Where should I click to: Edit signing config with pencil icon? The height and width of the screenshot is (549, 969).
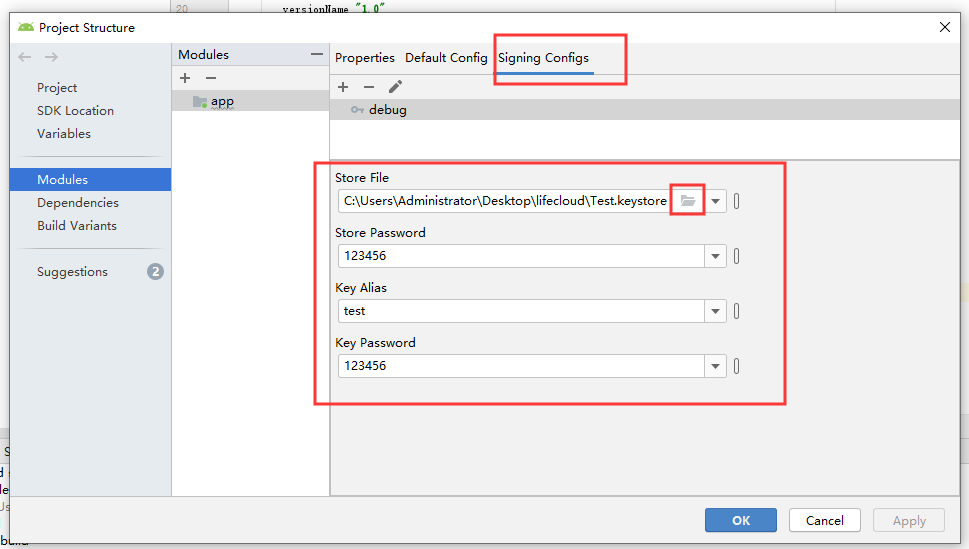395,87
